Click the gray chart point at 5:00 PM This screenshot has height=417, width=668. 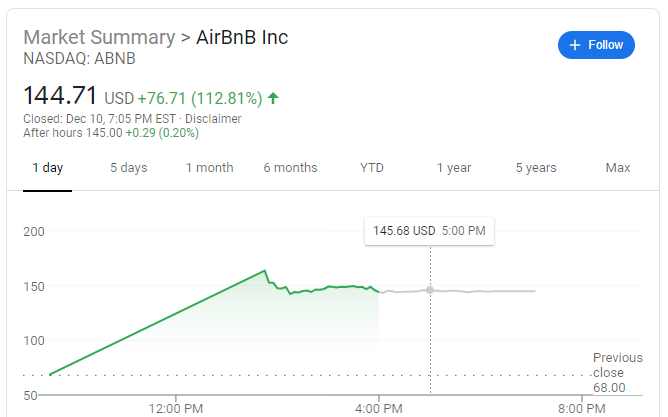pos(430,290)
